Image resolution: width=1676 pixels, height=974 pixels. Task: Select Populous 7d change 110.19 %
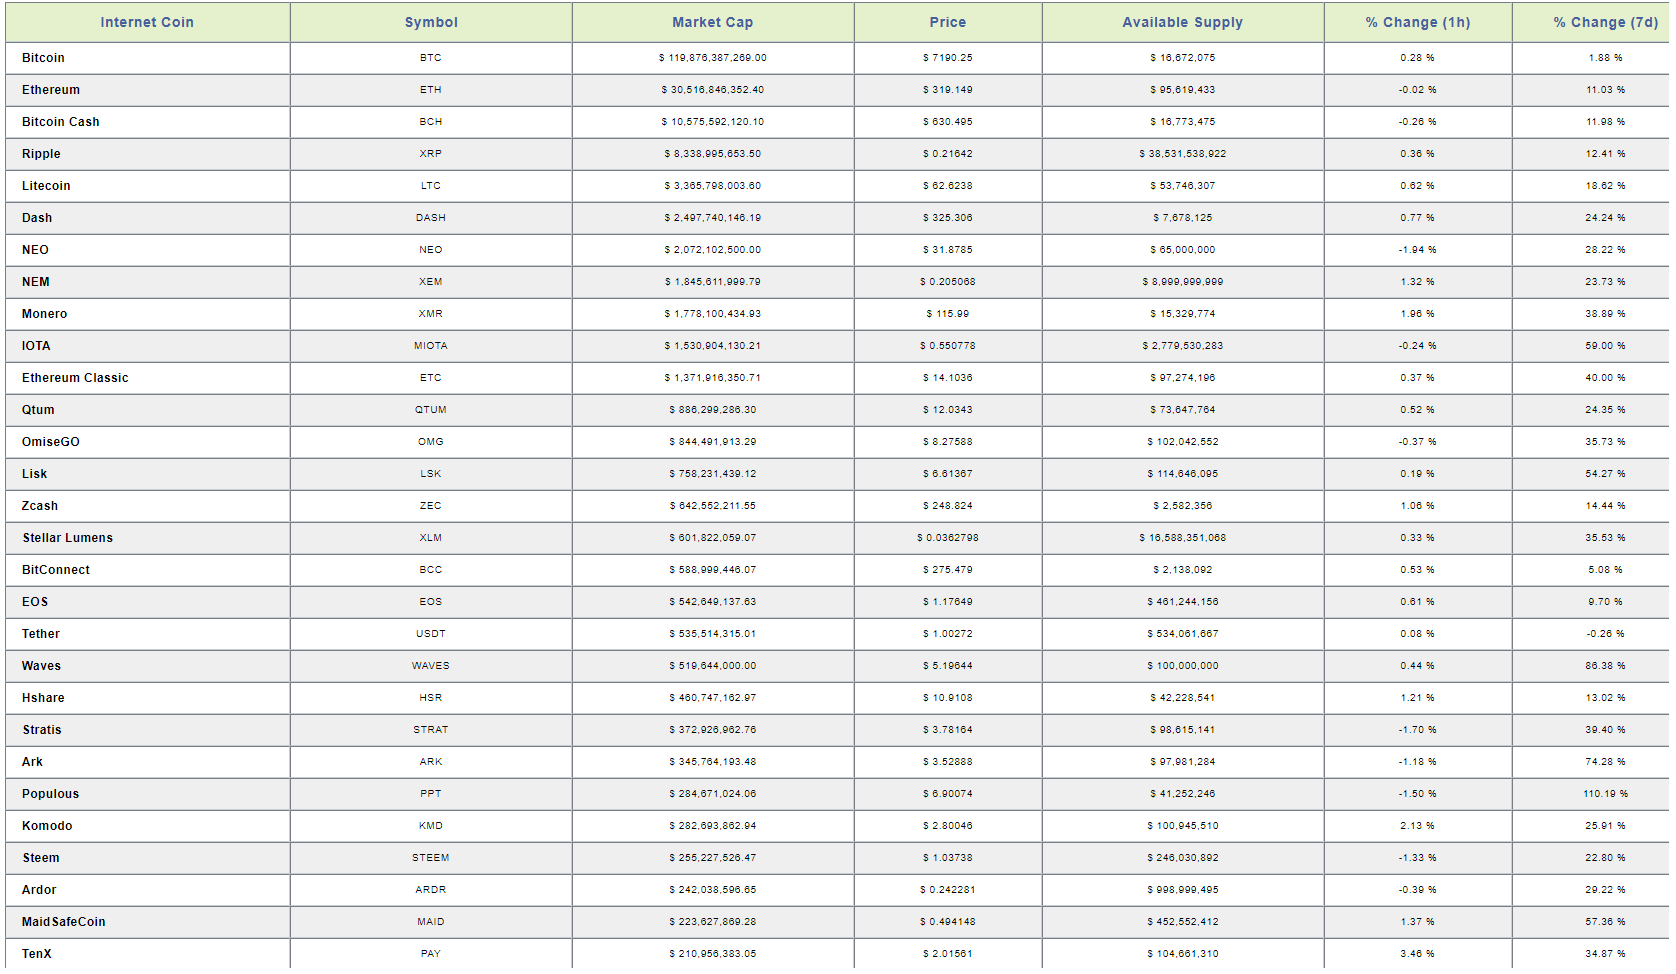point(1606,794)
